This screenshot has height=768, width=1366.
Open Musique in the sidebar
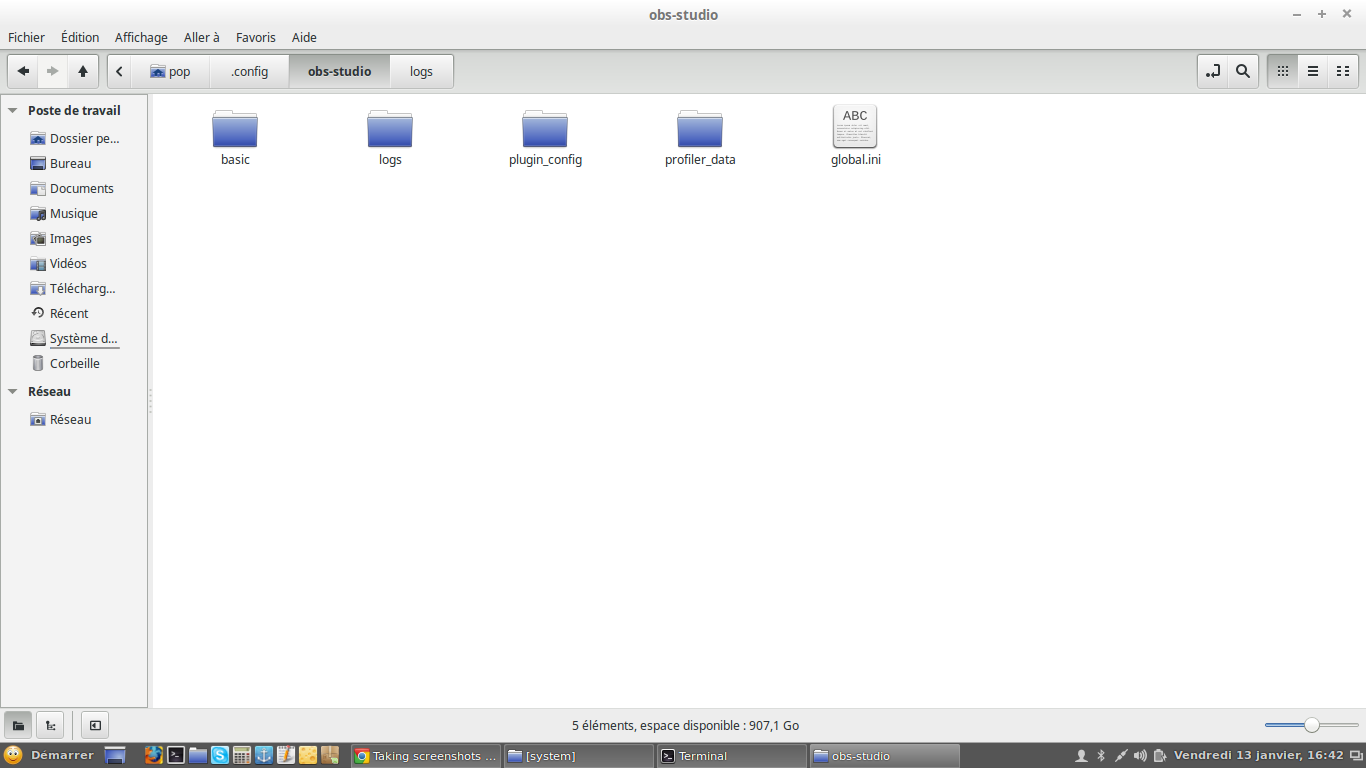point(64,214)
